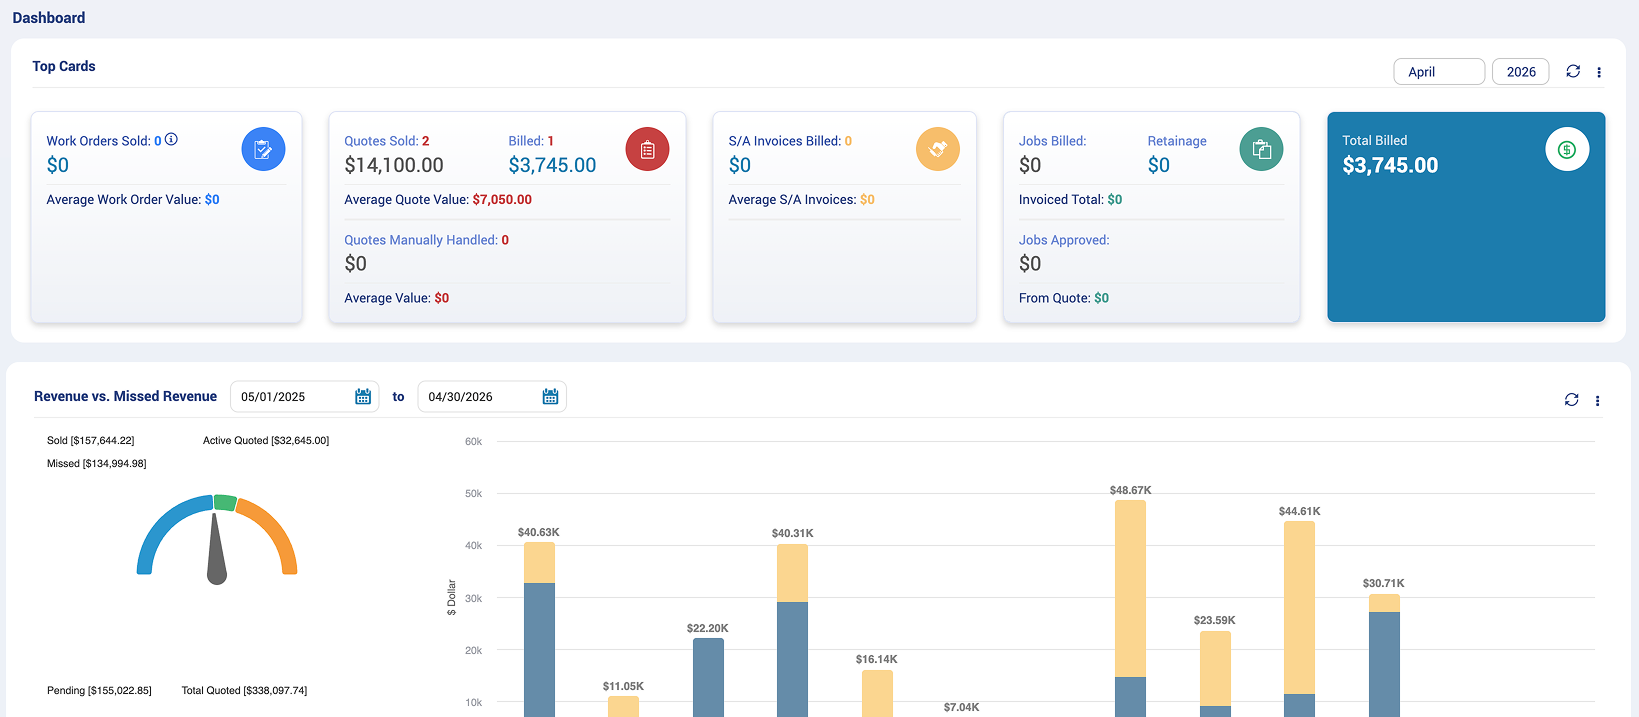Image resolution: width=1639 pixels, height=717 pixels.
Task: Click the info icon beside Work Orders Sold
Action: [x=171, y=139]
